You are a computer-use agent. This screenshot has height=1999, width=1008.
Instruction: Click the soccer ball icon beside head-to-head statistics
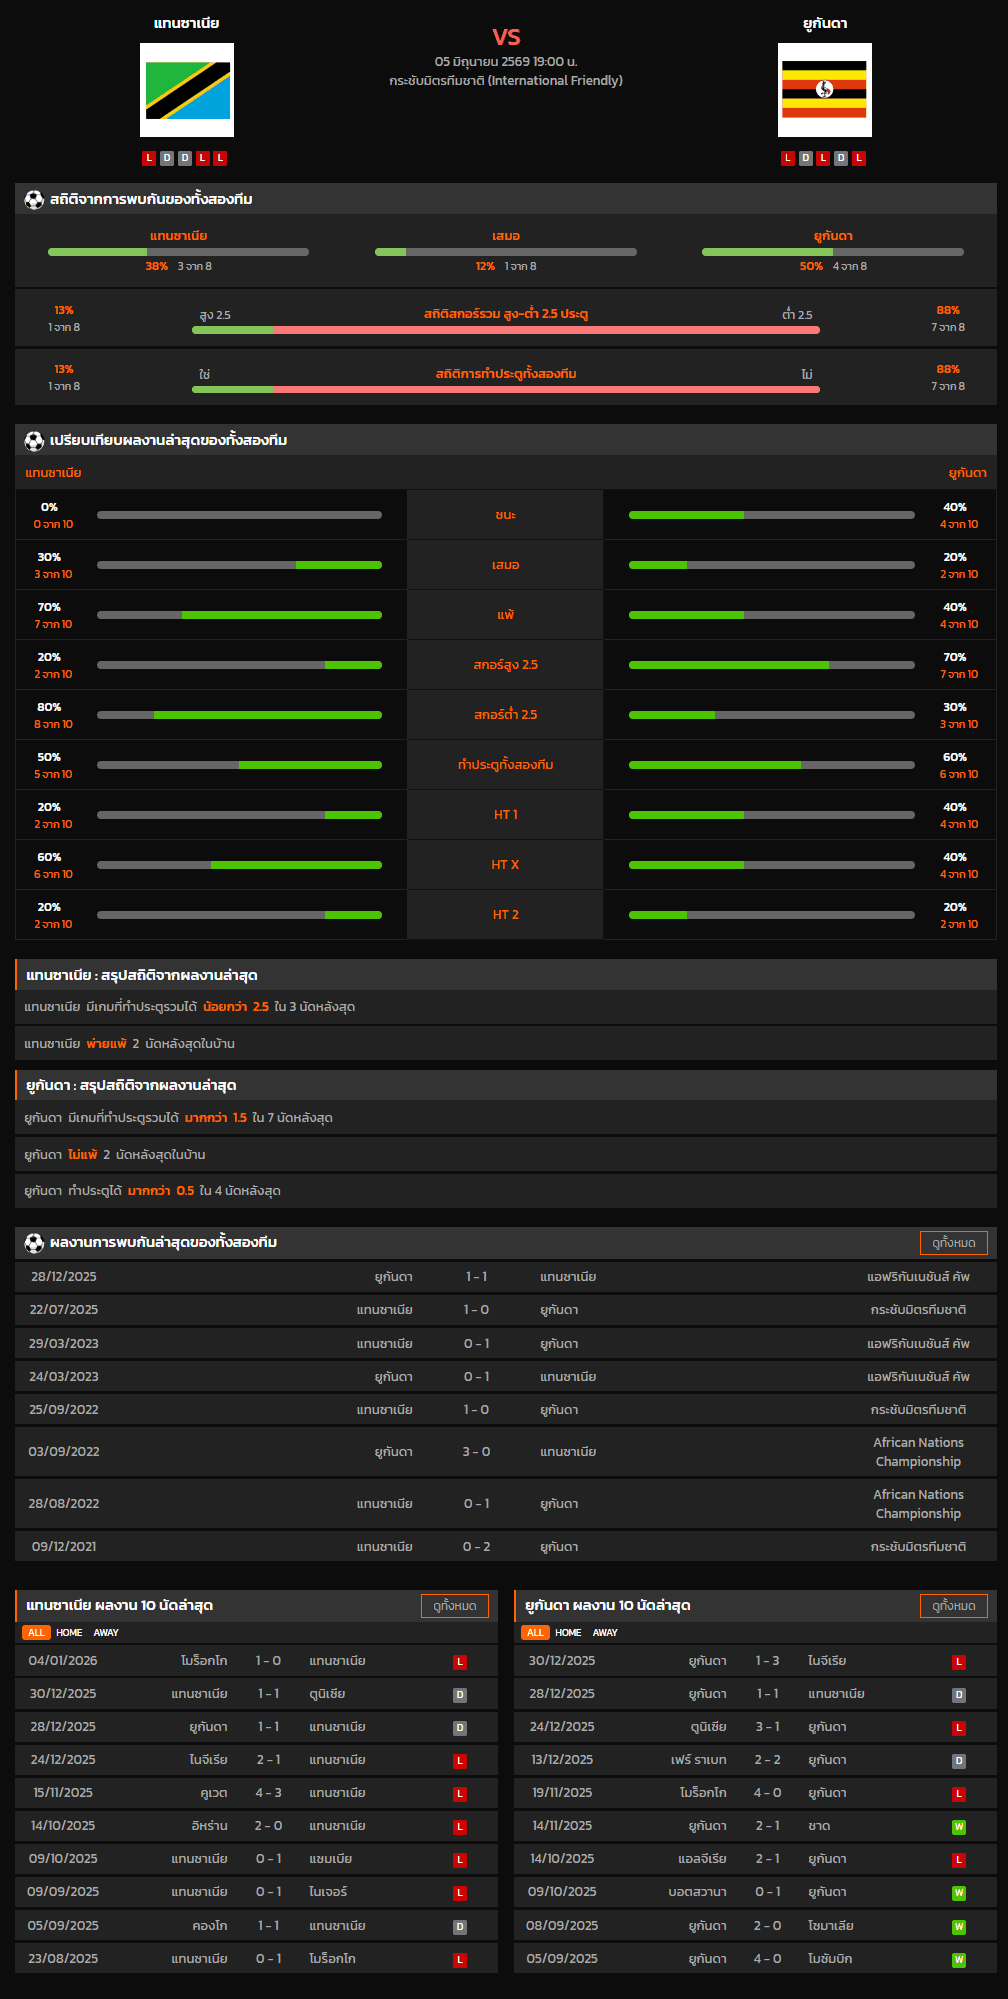(34, 199)
